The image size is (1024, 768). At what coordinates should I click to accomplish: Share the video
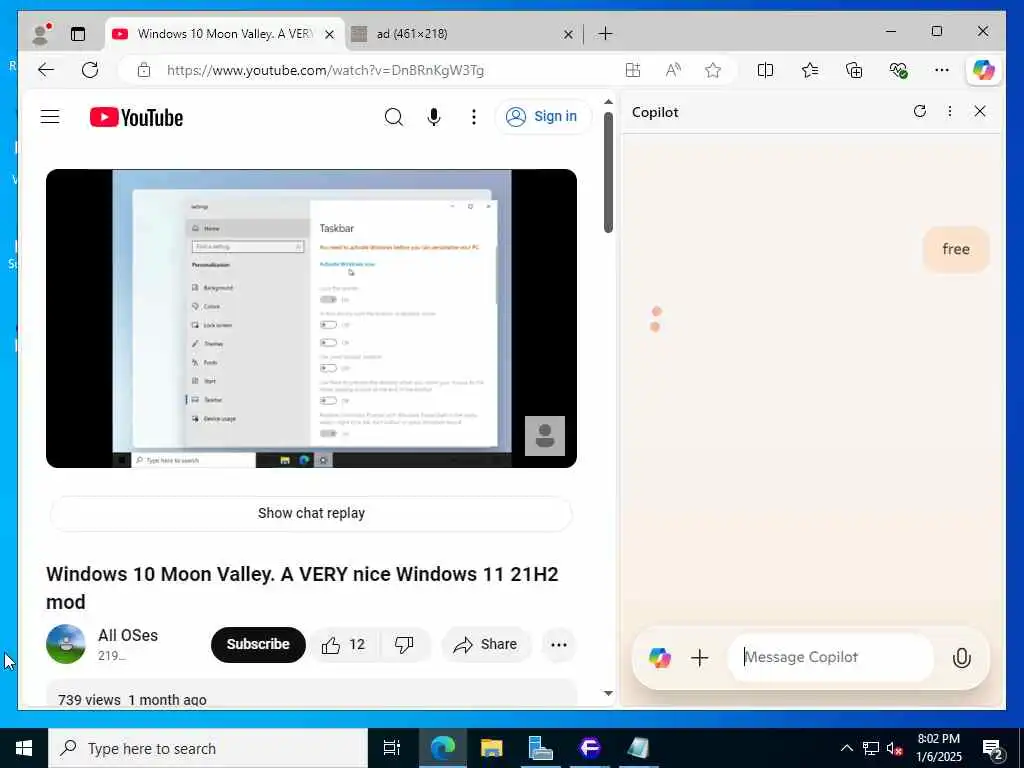tap(487, 645)
